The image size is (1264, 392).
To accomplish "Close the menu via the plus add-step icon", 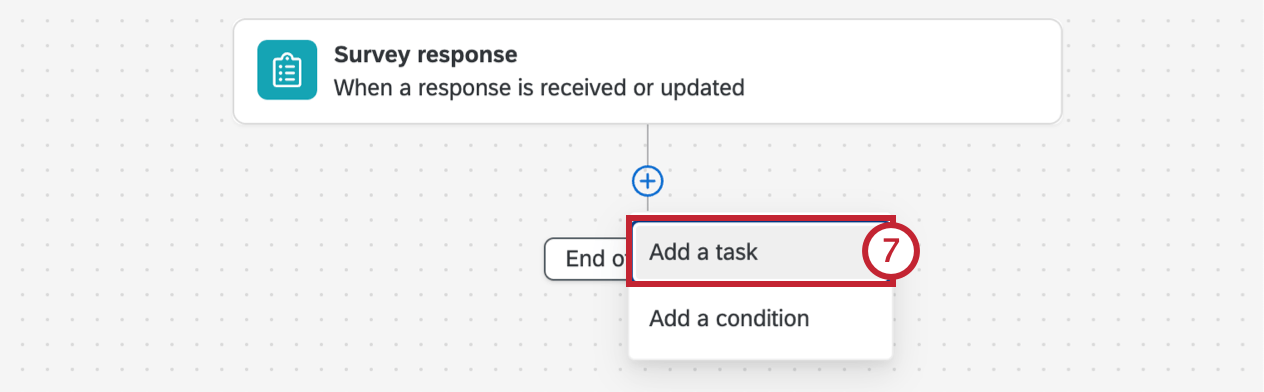I will pos(648,181).
